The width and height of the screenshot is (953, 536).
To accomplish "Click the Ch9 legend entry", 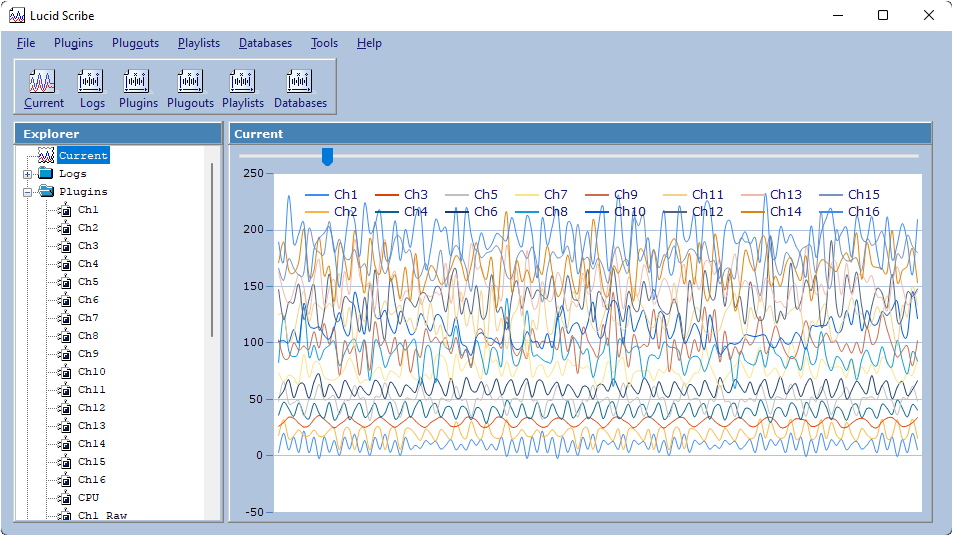I will 611,194.
